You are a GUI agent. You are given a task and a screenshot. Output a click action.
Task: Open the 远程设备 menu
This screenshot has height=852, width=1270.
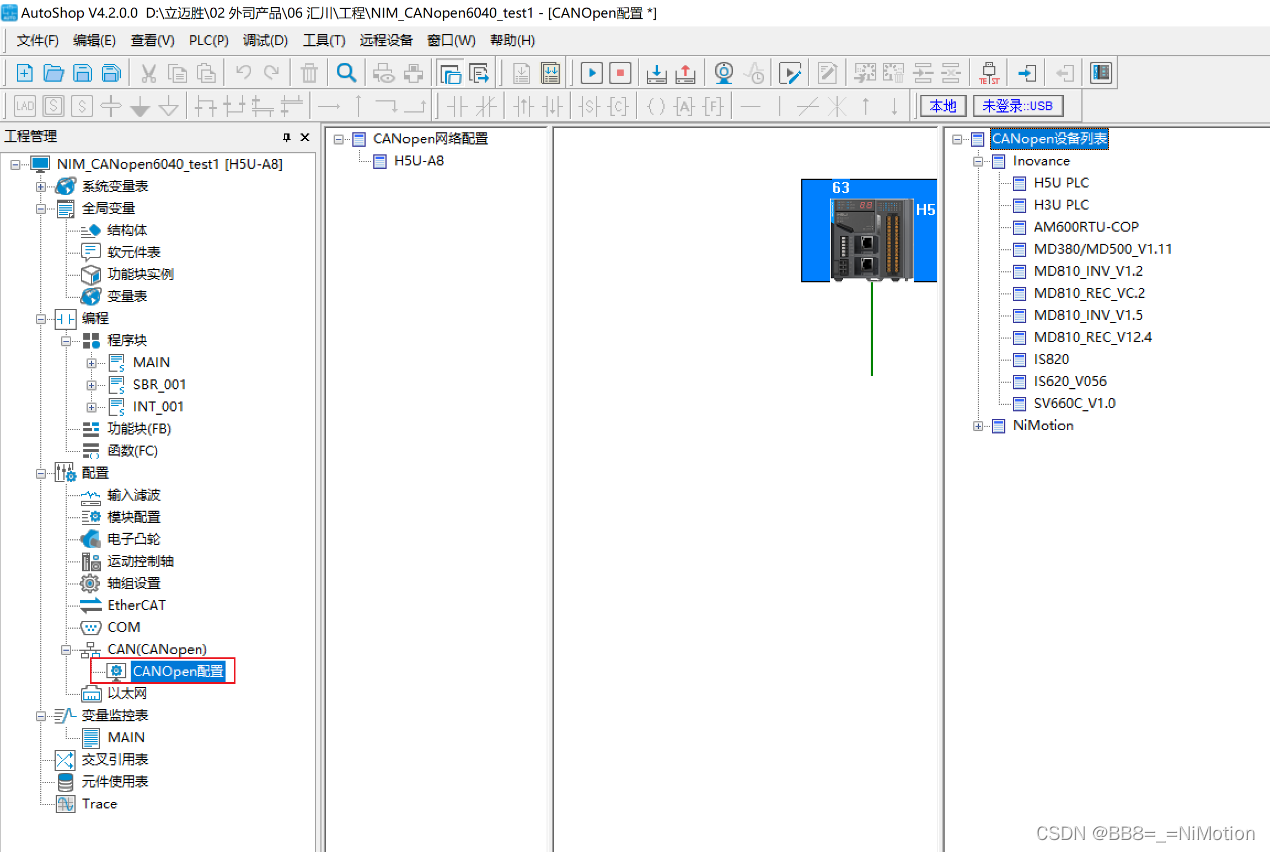click(x=386, y=41)
